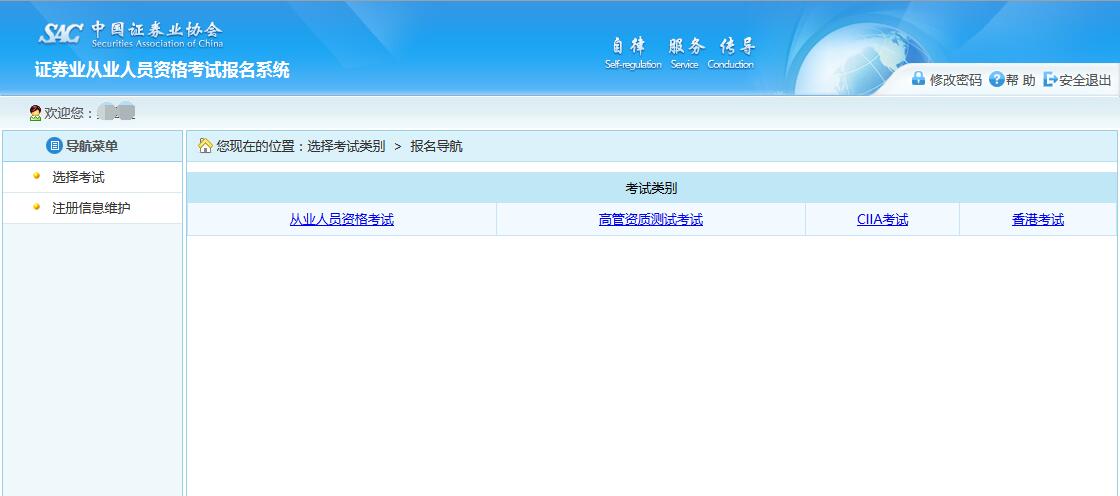The image size is (1120, 496).
Task: Click the user avatar icon beside 欢迎您
Action: pos(35,113)
